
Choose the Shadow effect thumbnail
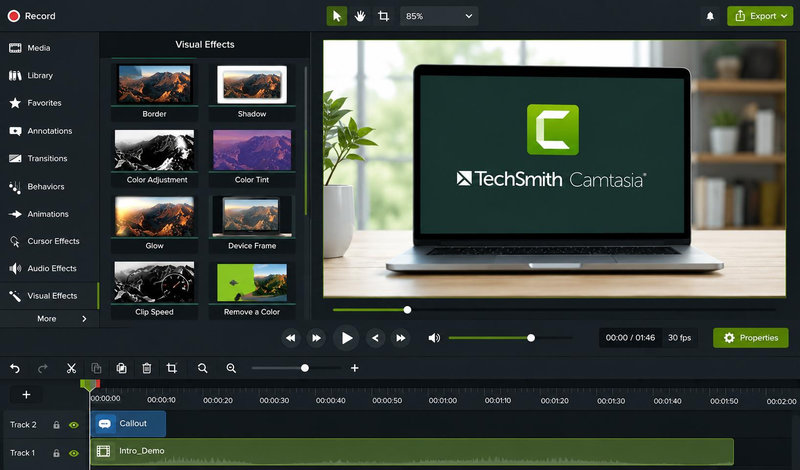252,91
